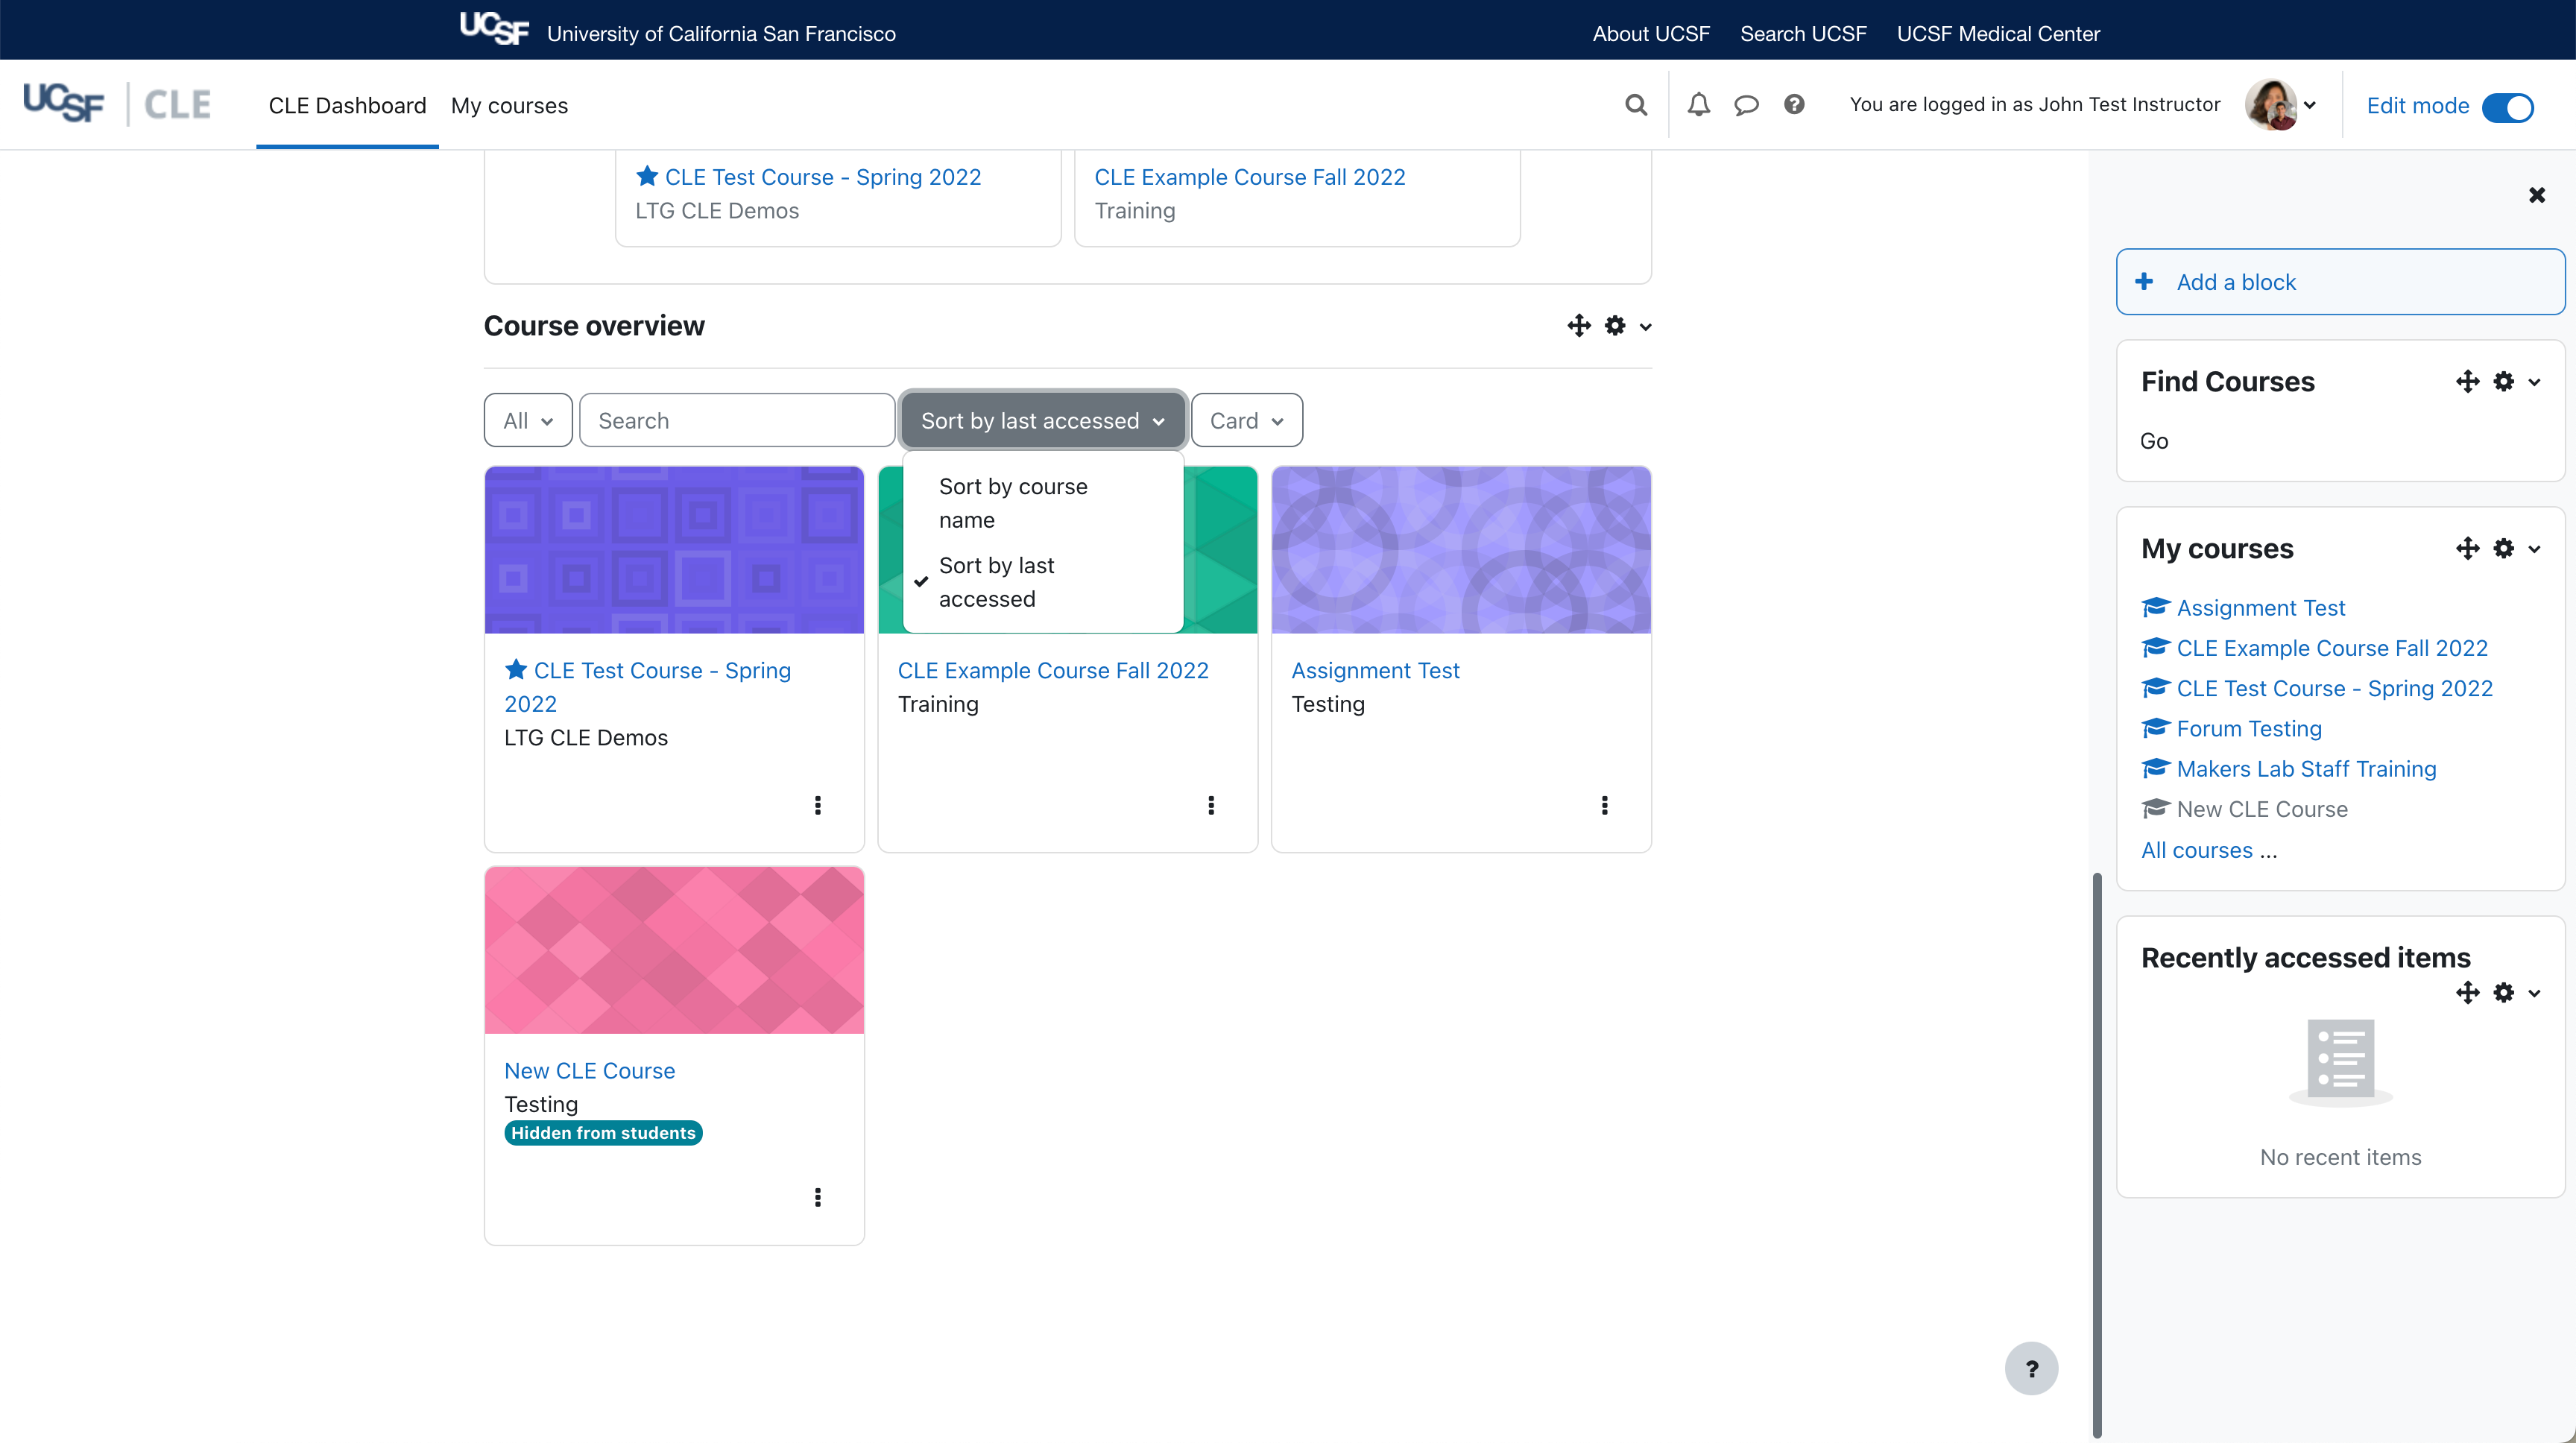Open actions menu for New CLE Course card
This screenshot has height=1443, width=2576.
coord(817,1197)
